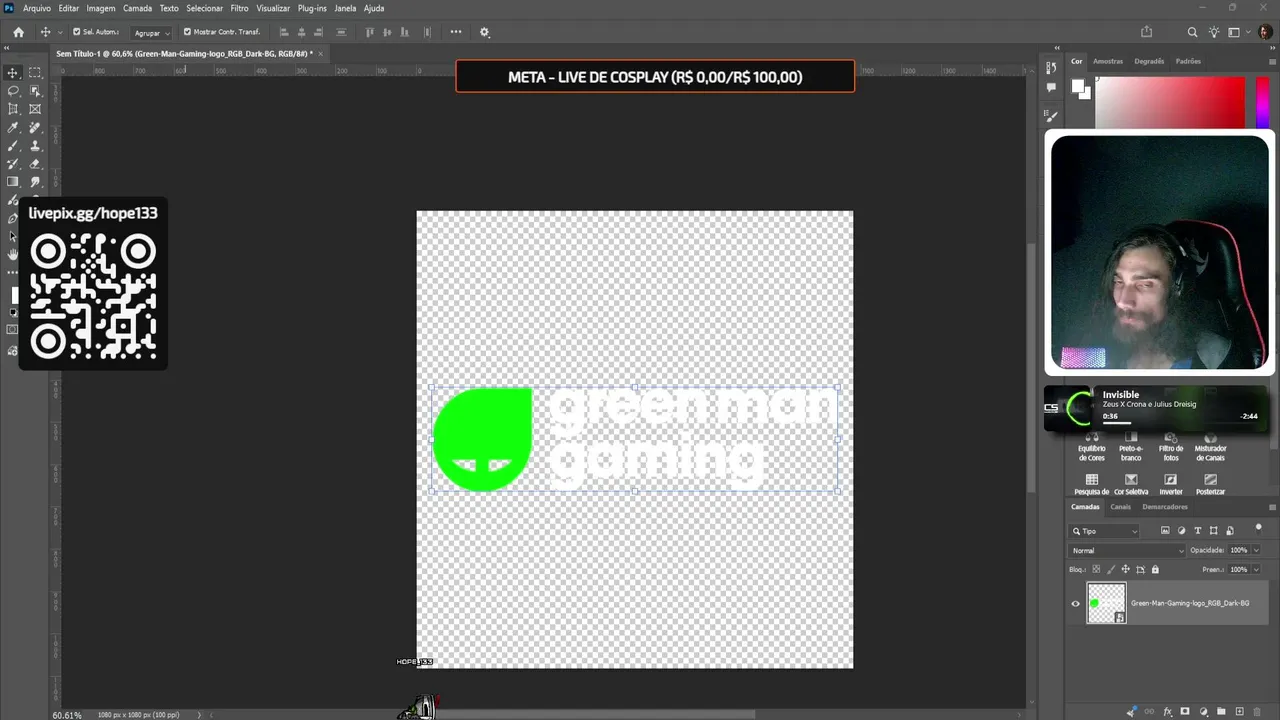Select the Frame tool
This screenshot has height=720, width=1280.
click(x=35, y=109)
